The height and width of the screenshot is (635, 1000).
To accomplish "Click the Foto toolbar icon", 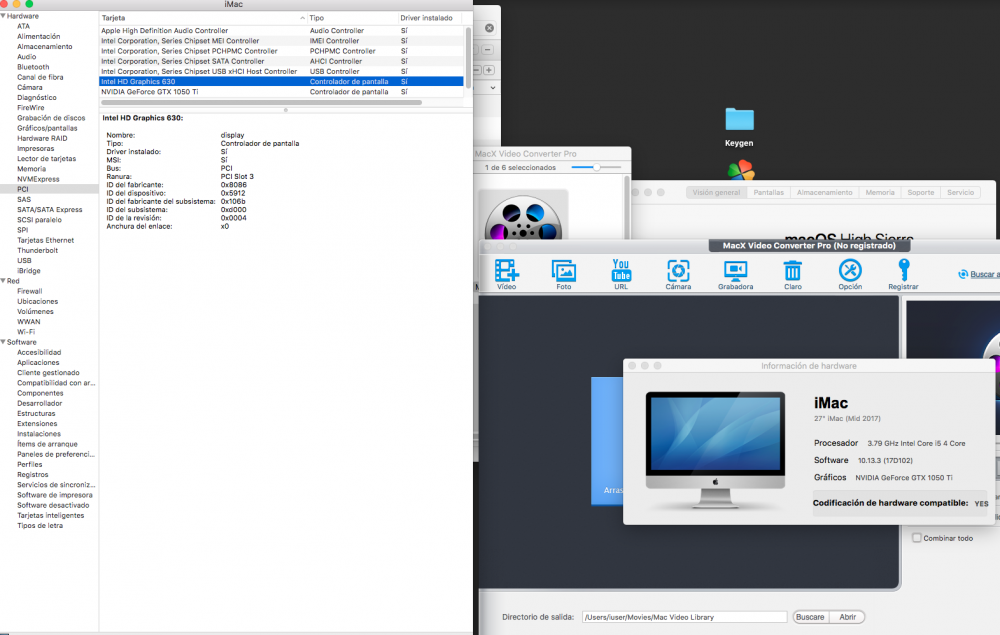I will [564, 271].
